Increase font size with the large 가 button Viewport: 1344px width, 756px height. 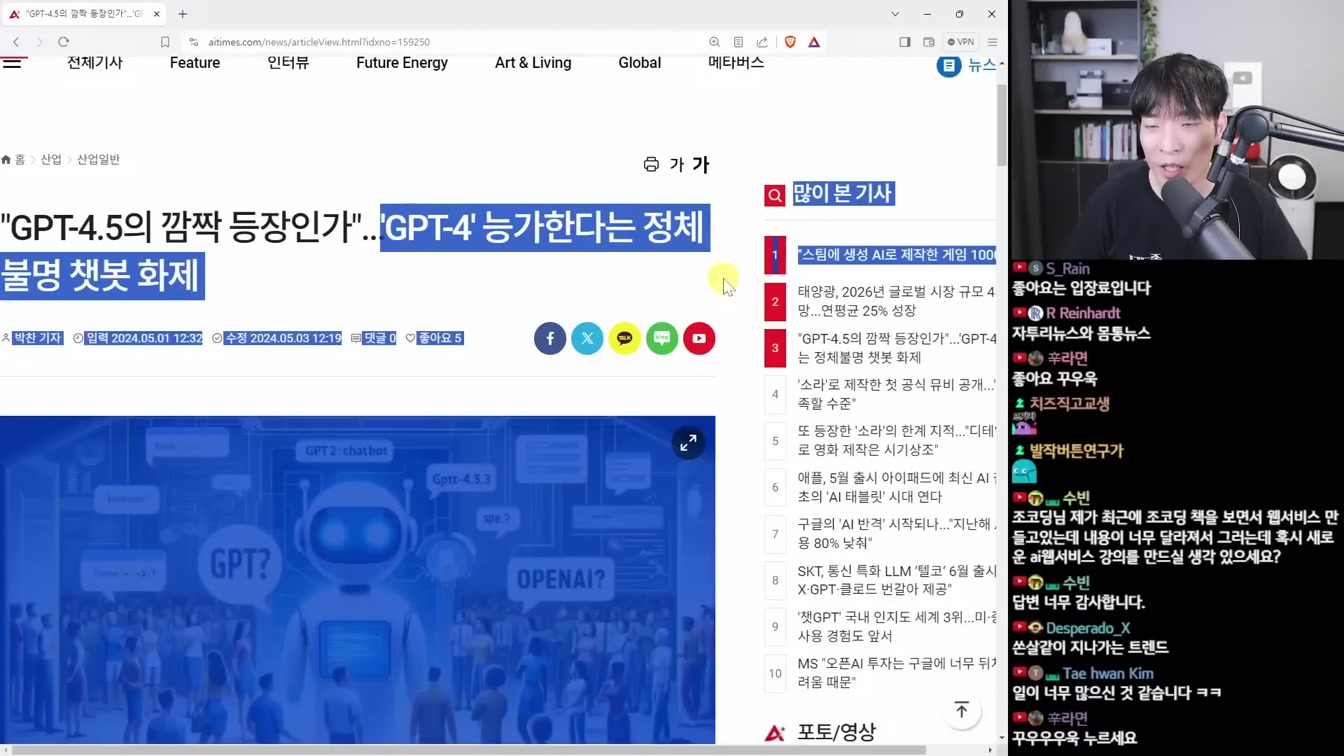click(x=701, y=165)
